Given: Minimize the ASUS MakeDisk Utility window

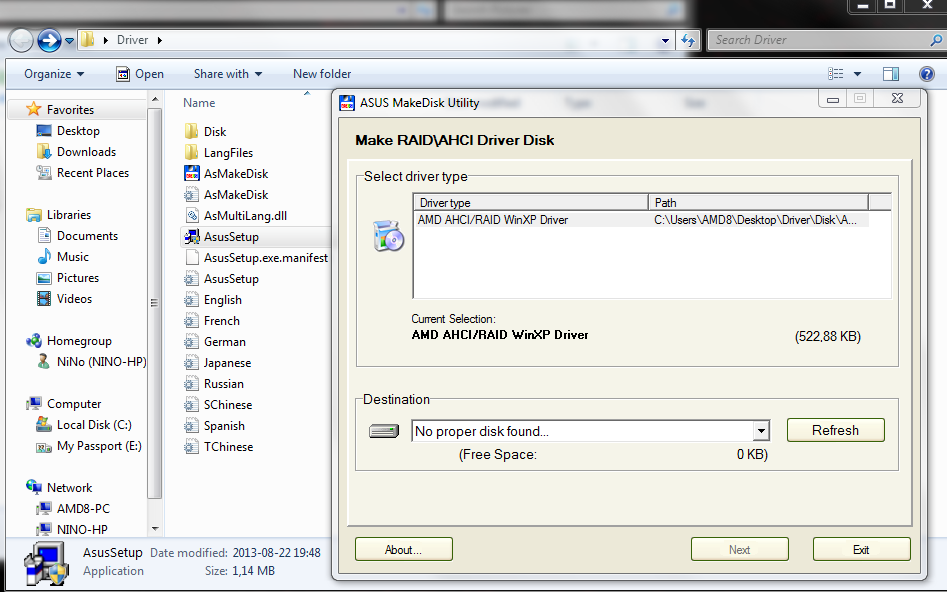Looking at the screenshot, I should [833, 98].
